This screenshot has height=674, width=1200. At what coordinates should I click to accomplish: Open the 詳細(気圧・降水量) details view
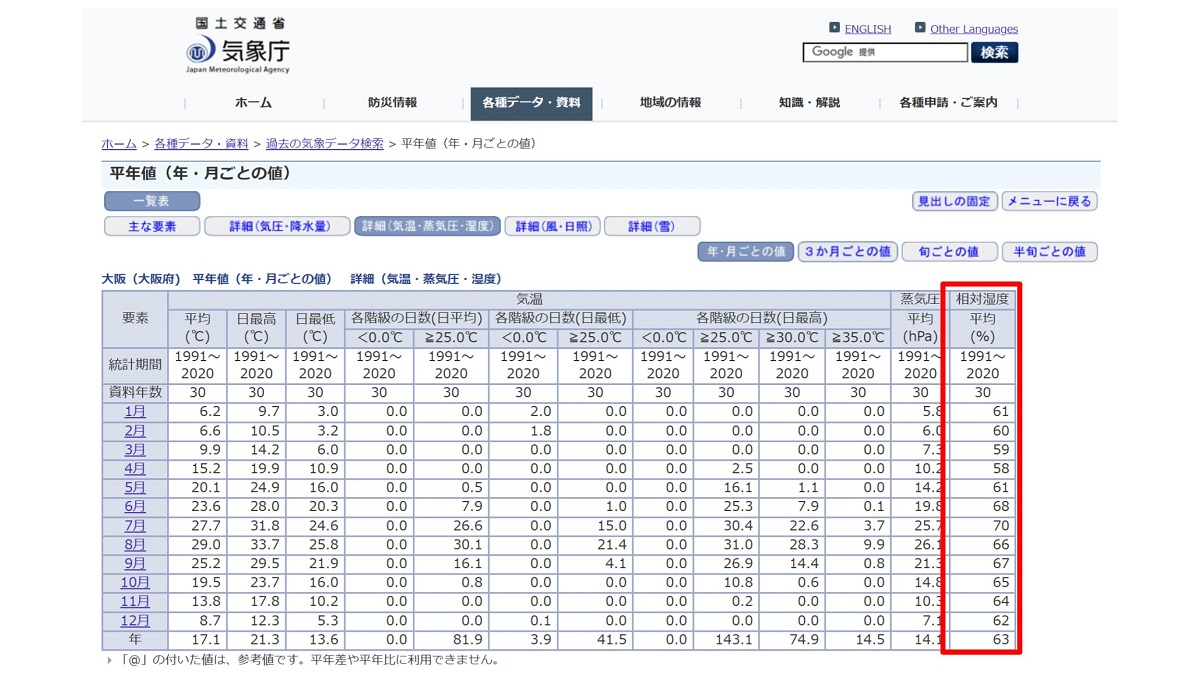[278, 225]
